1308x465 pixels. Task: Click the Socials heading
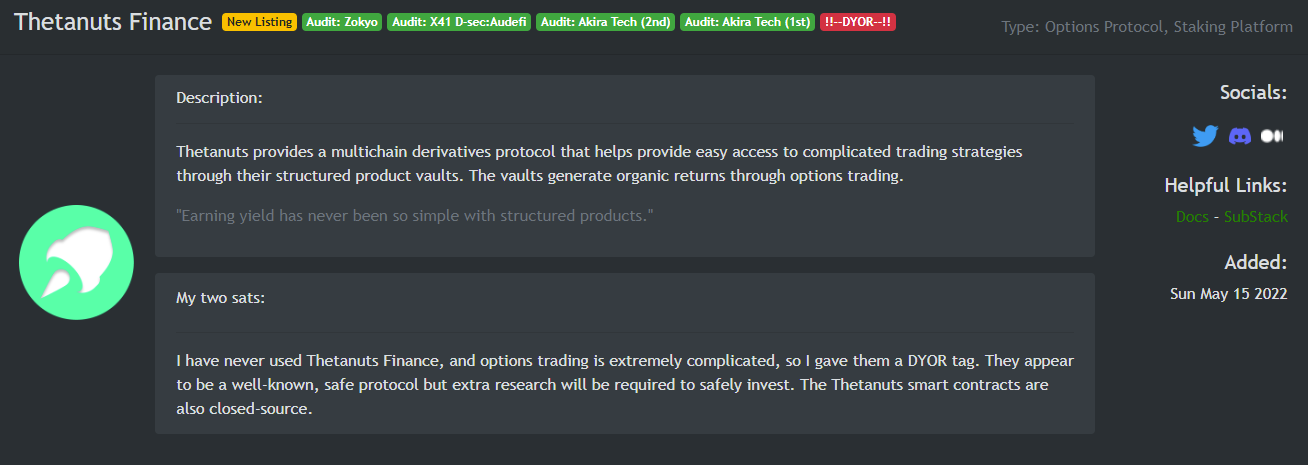coord(1254,92)
